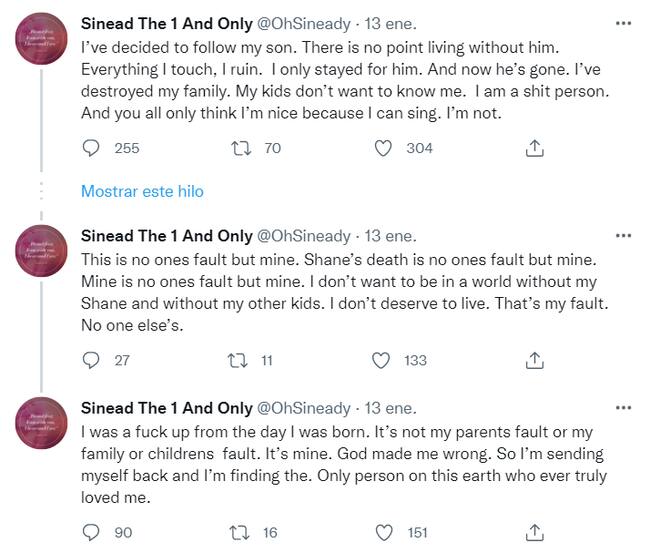
Task: Share the second tweet about Shane's death
Action: 534,360
